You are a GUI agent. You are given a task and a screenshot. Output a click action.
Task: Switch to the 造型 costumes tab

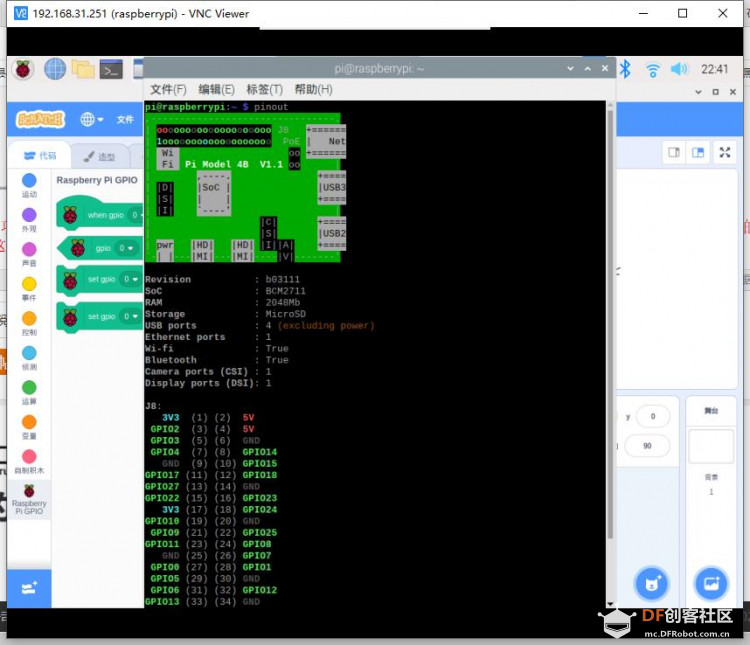coord(99,156)
